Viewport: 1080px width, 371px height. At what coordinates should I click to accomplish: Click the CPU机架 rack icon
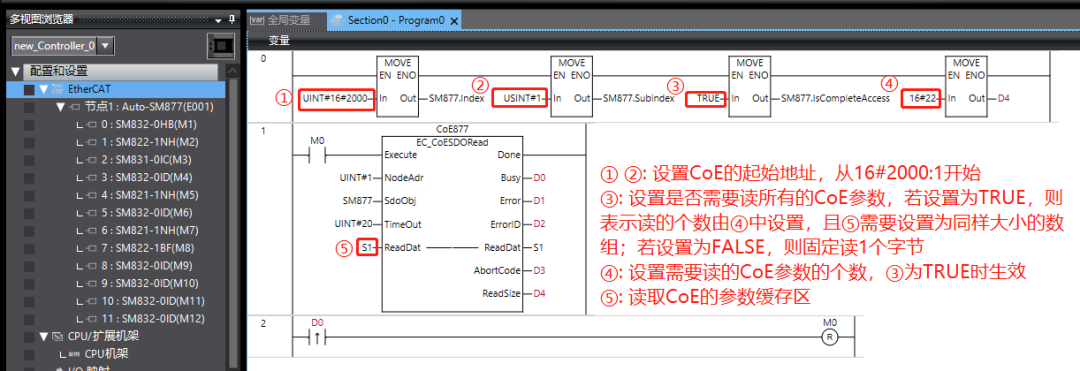pos(74,354)
